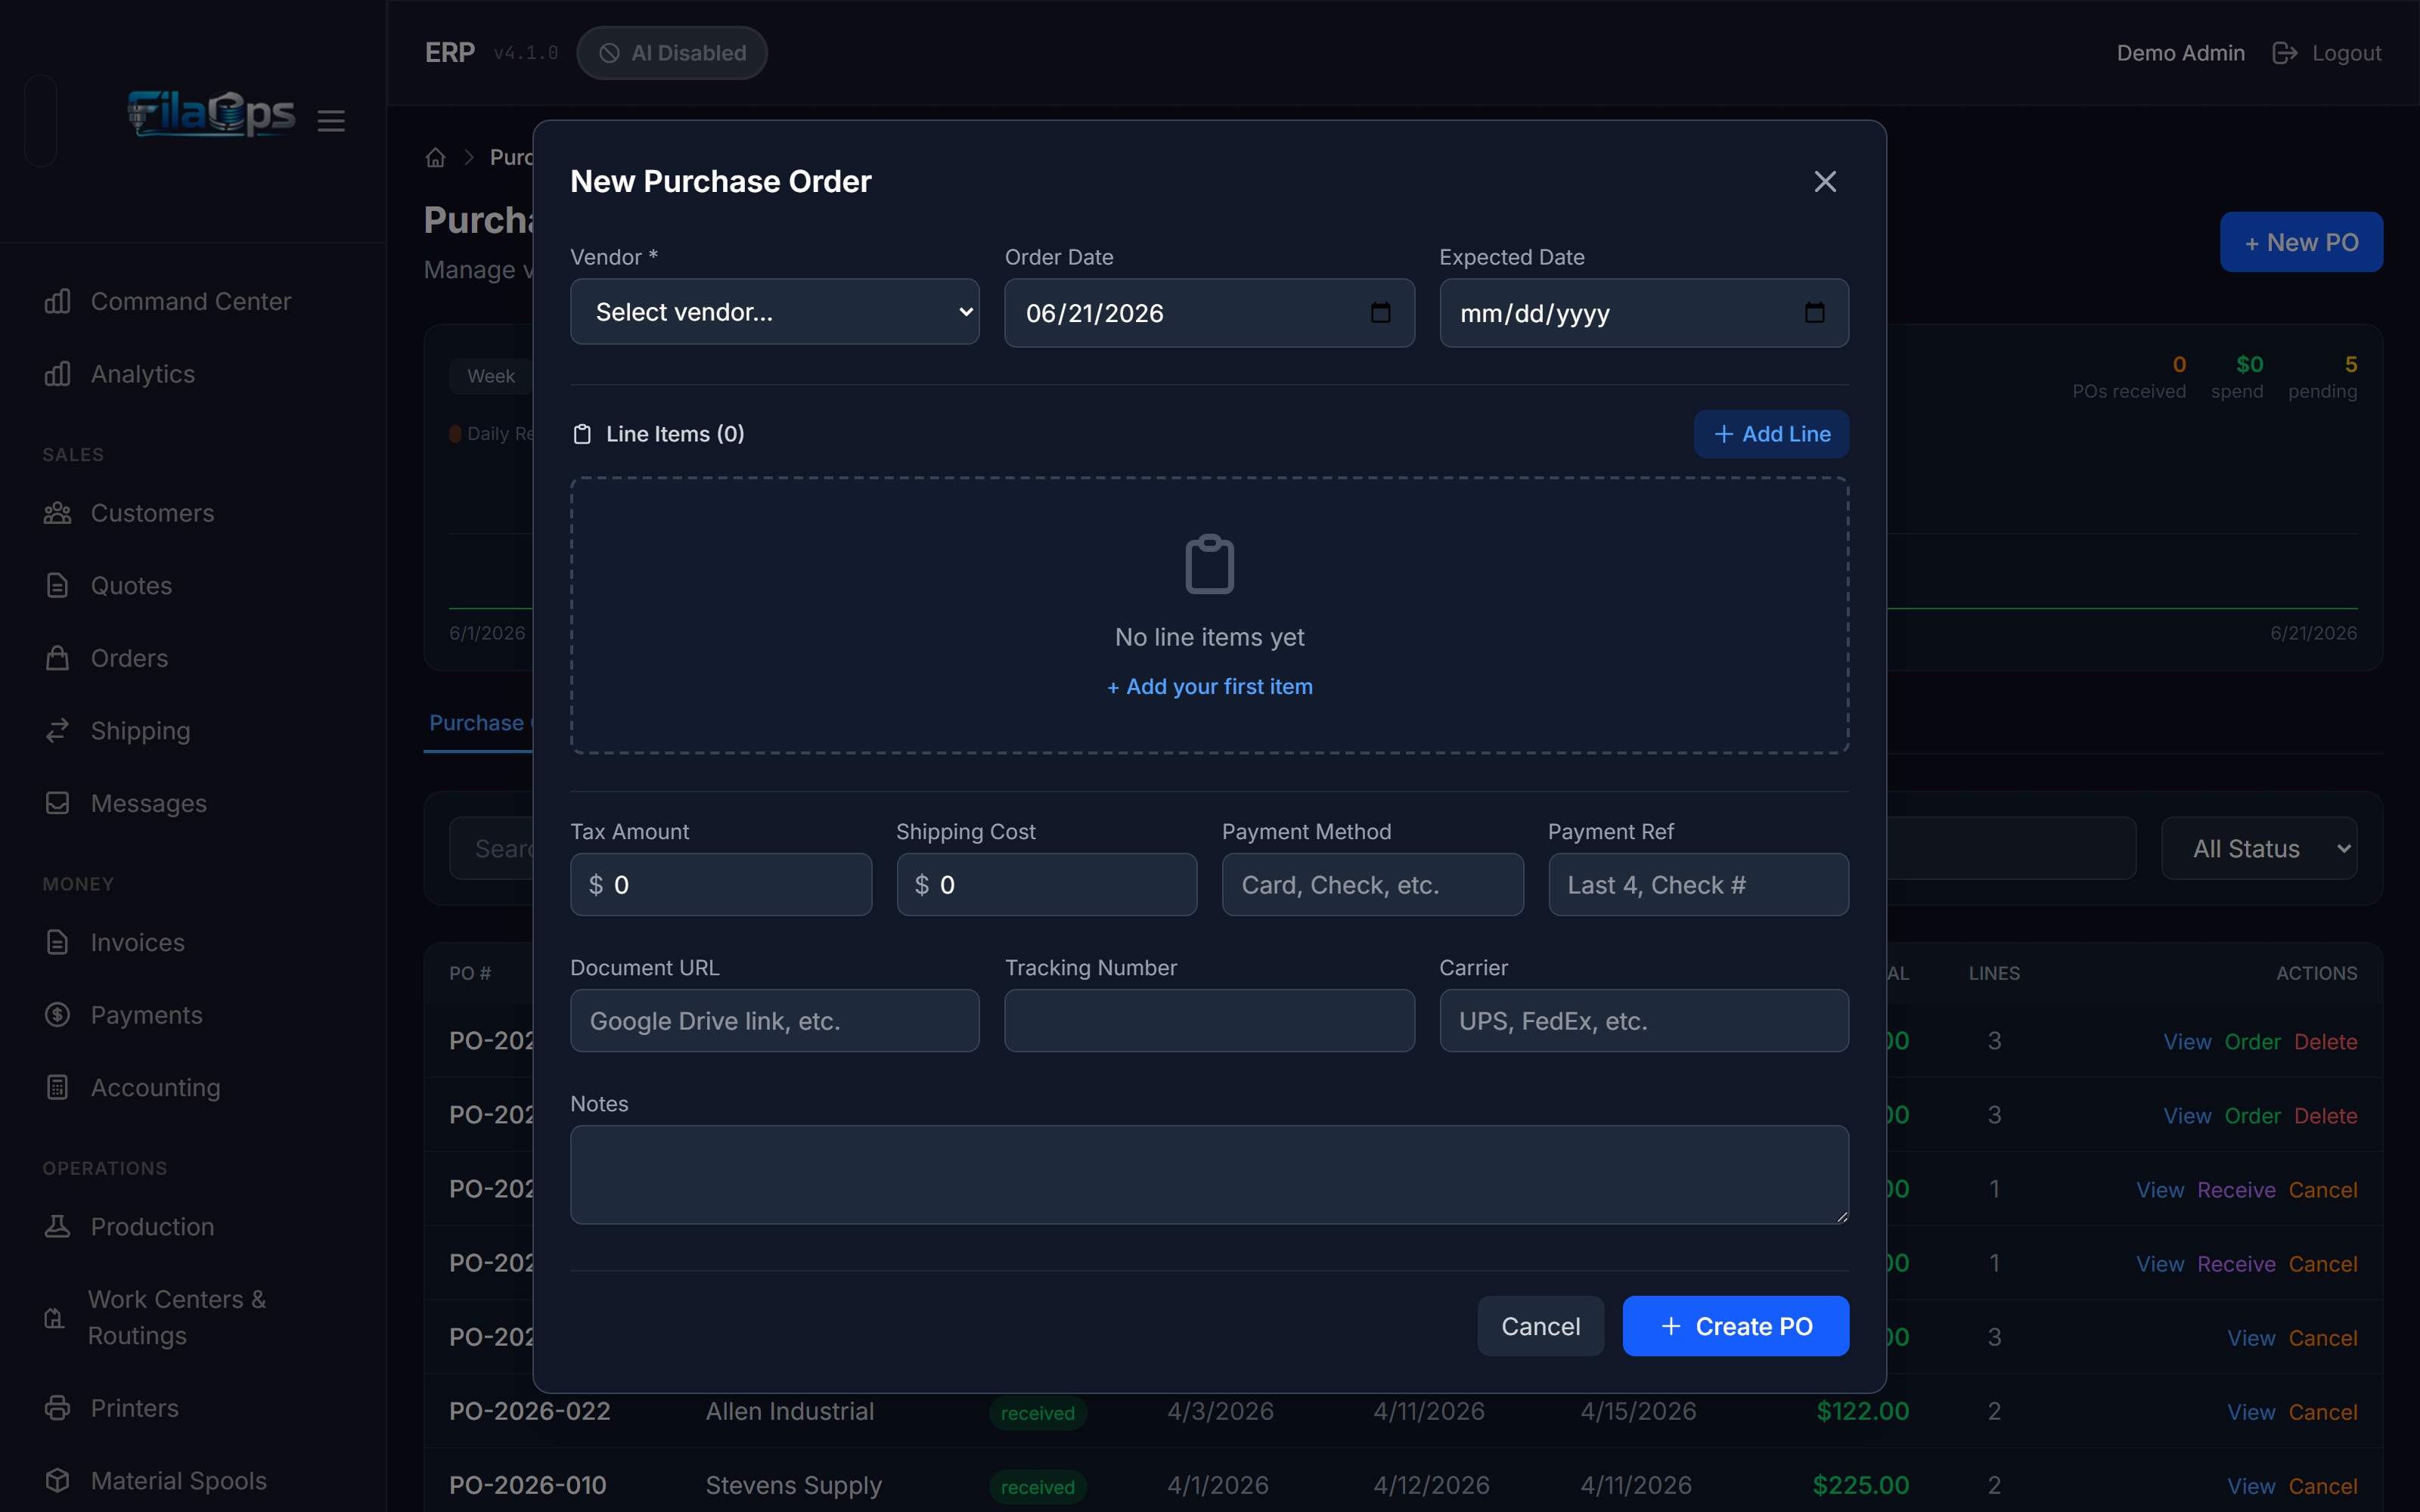
Task: Click the Create PO button
Action: pos(1735,1326)
